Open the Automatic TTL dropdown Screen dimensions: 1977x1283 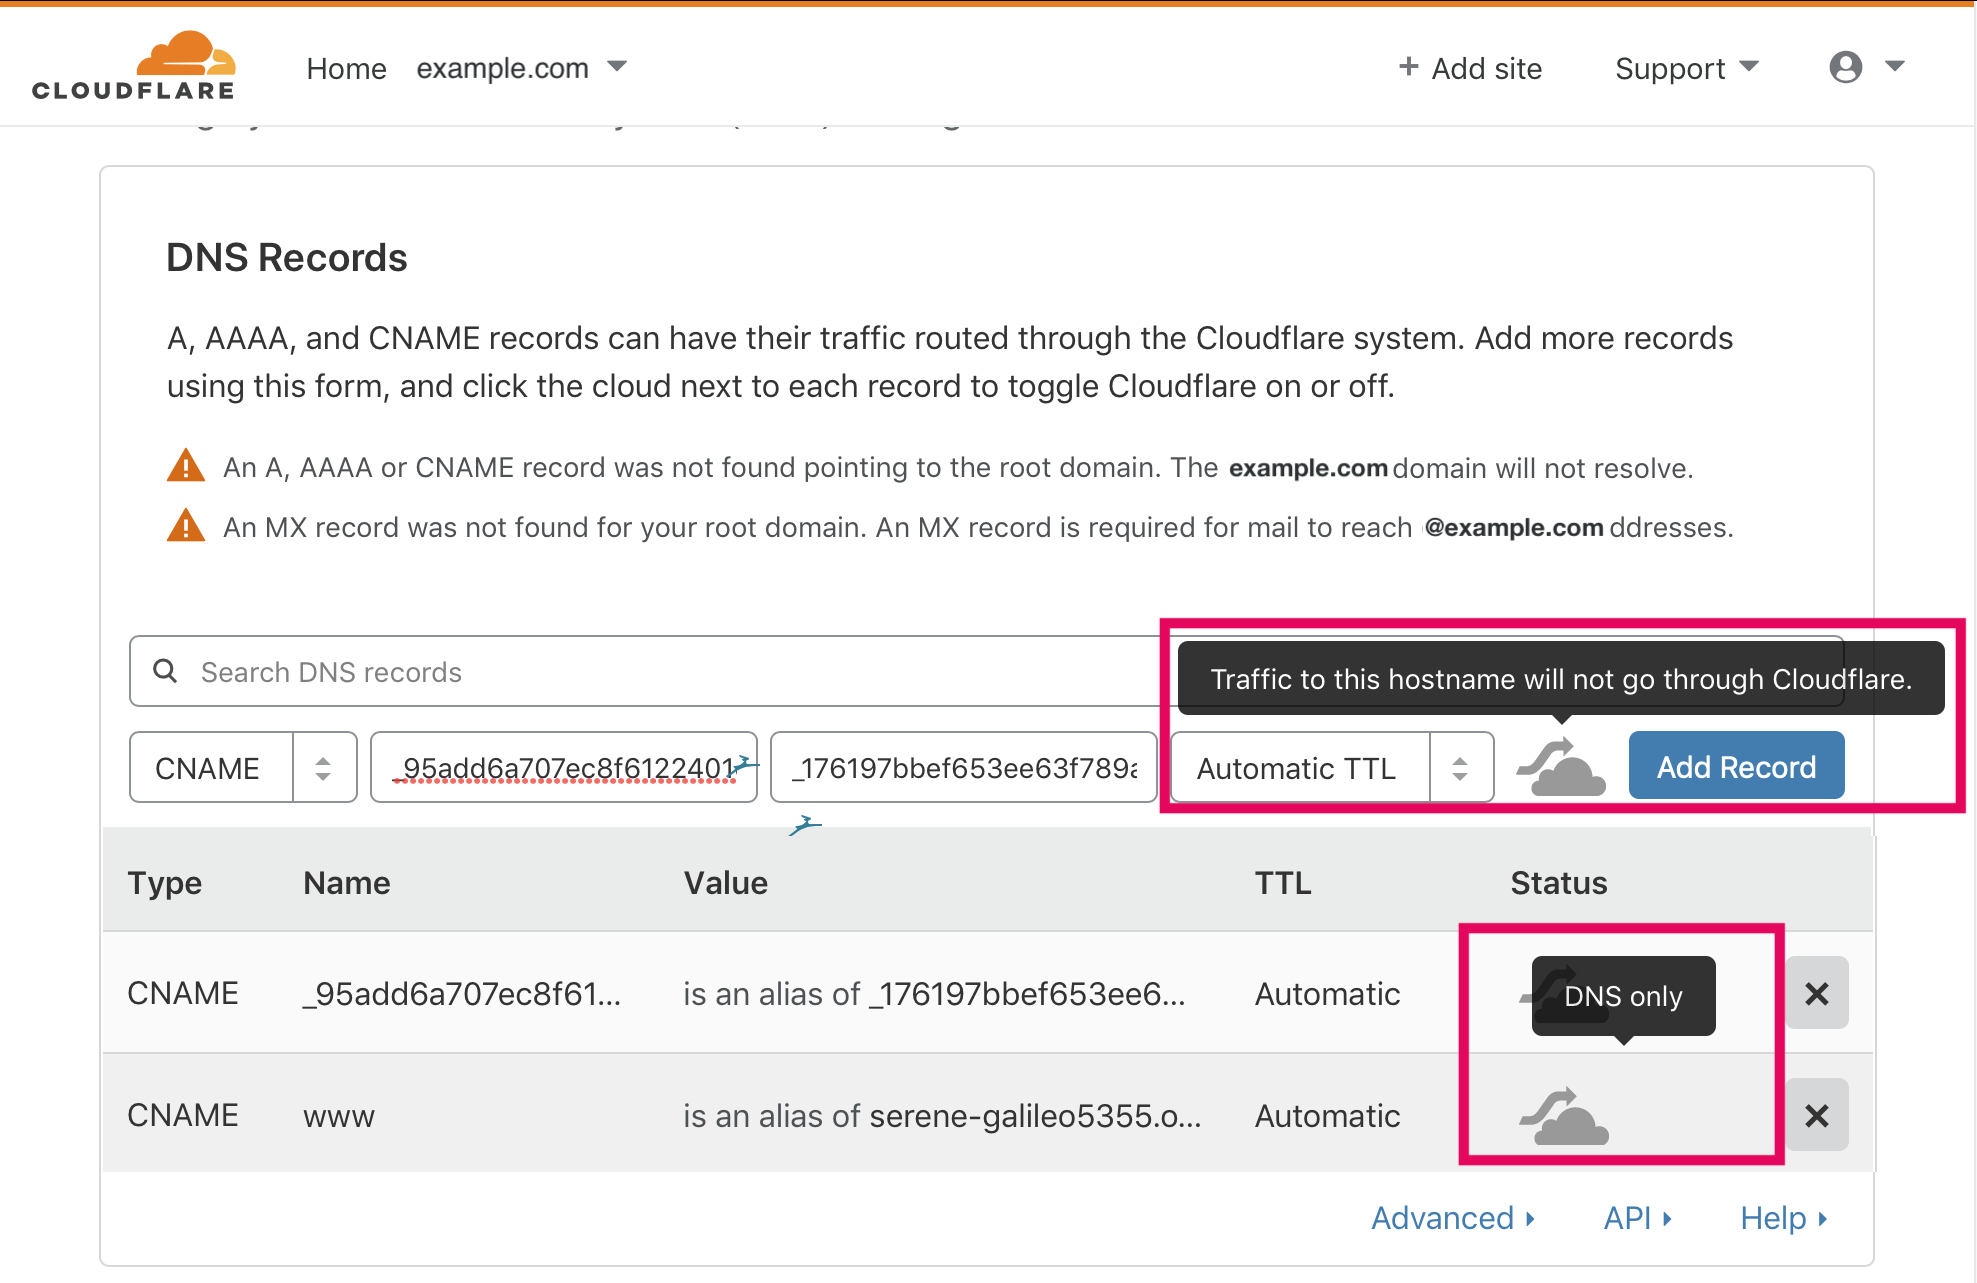(1332, 767)
